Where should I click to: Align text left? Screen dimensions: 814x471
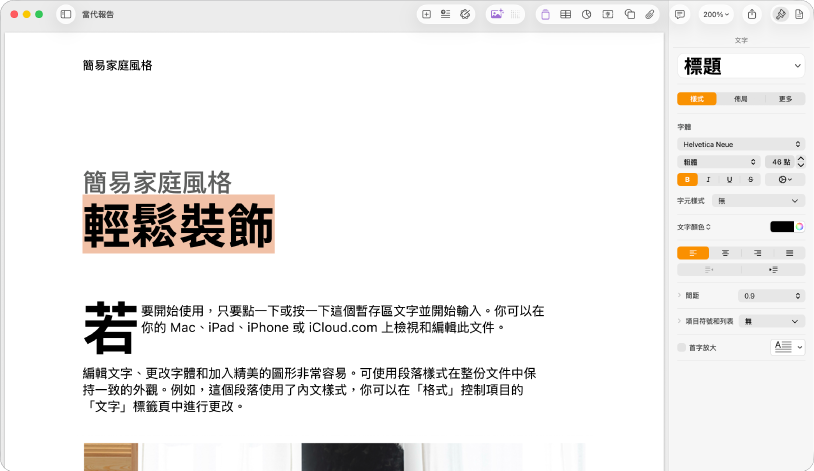693,253
